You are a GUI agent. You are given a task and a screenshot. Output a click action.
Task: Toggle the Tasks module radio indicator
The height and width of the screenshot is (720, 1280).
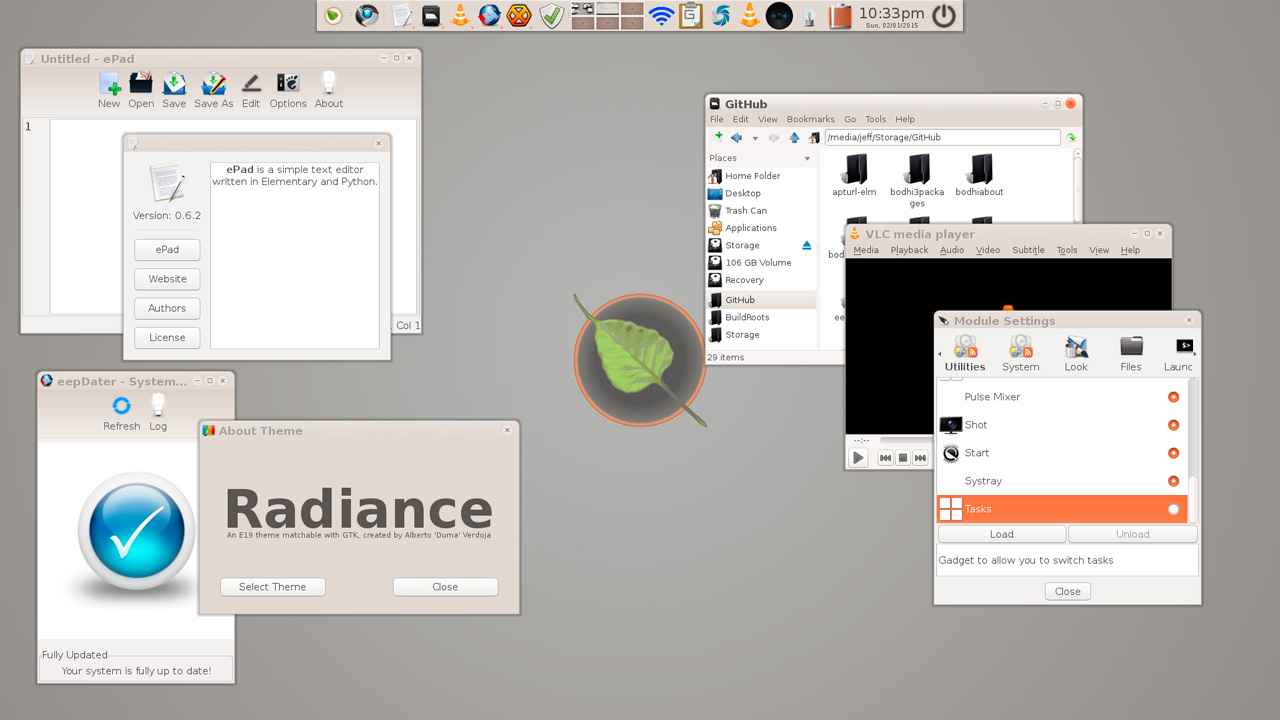(x=1173, y=509)
